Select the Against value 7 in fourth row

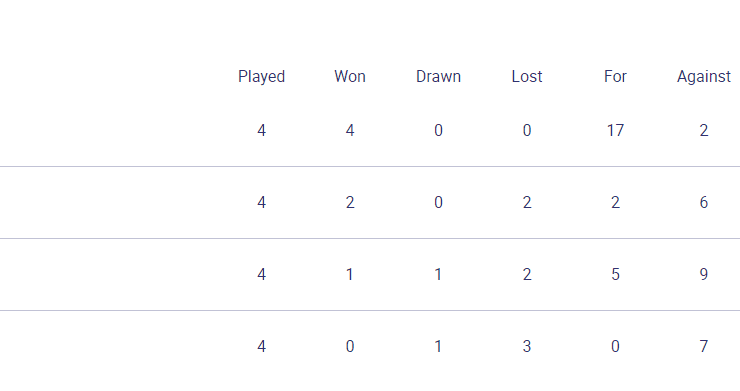[x=704, y=347]
